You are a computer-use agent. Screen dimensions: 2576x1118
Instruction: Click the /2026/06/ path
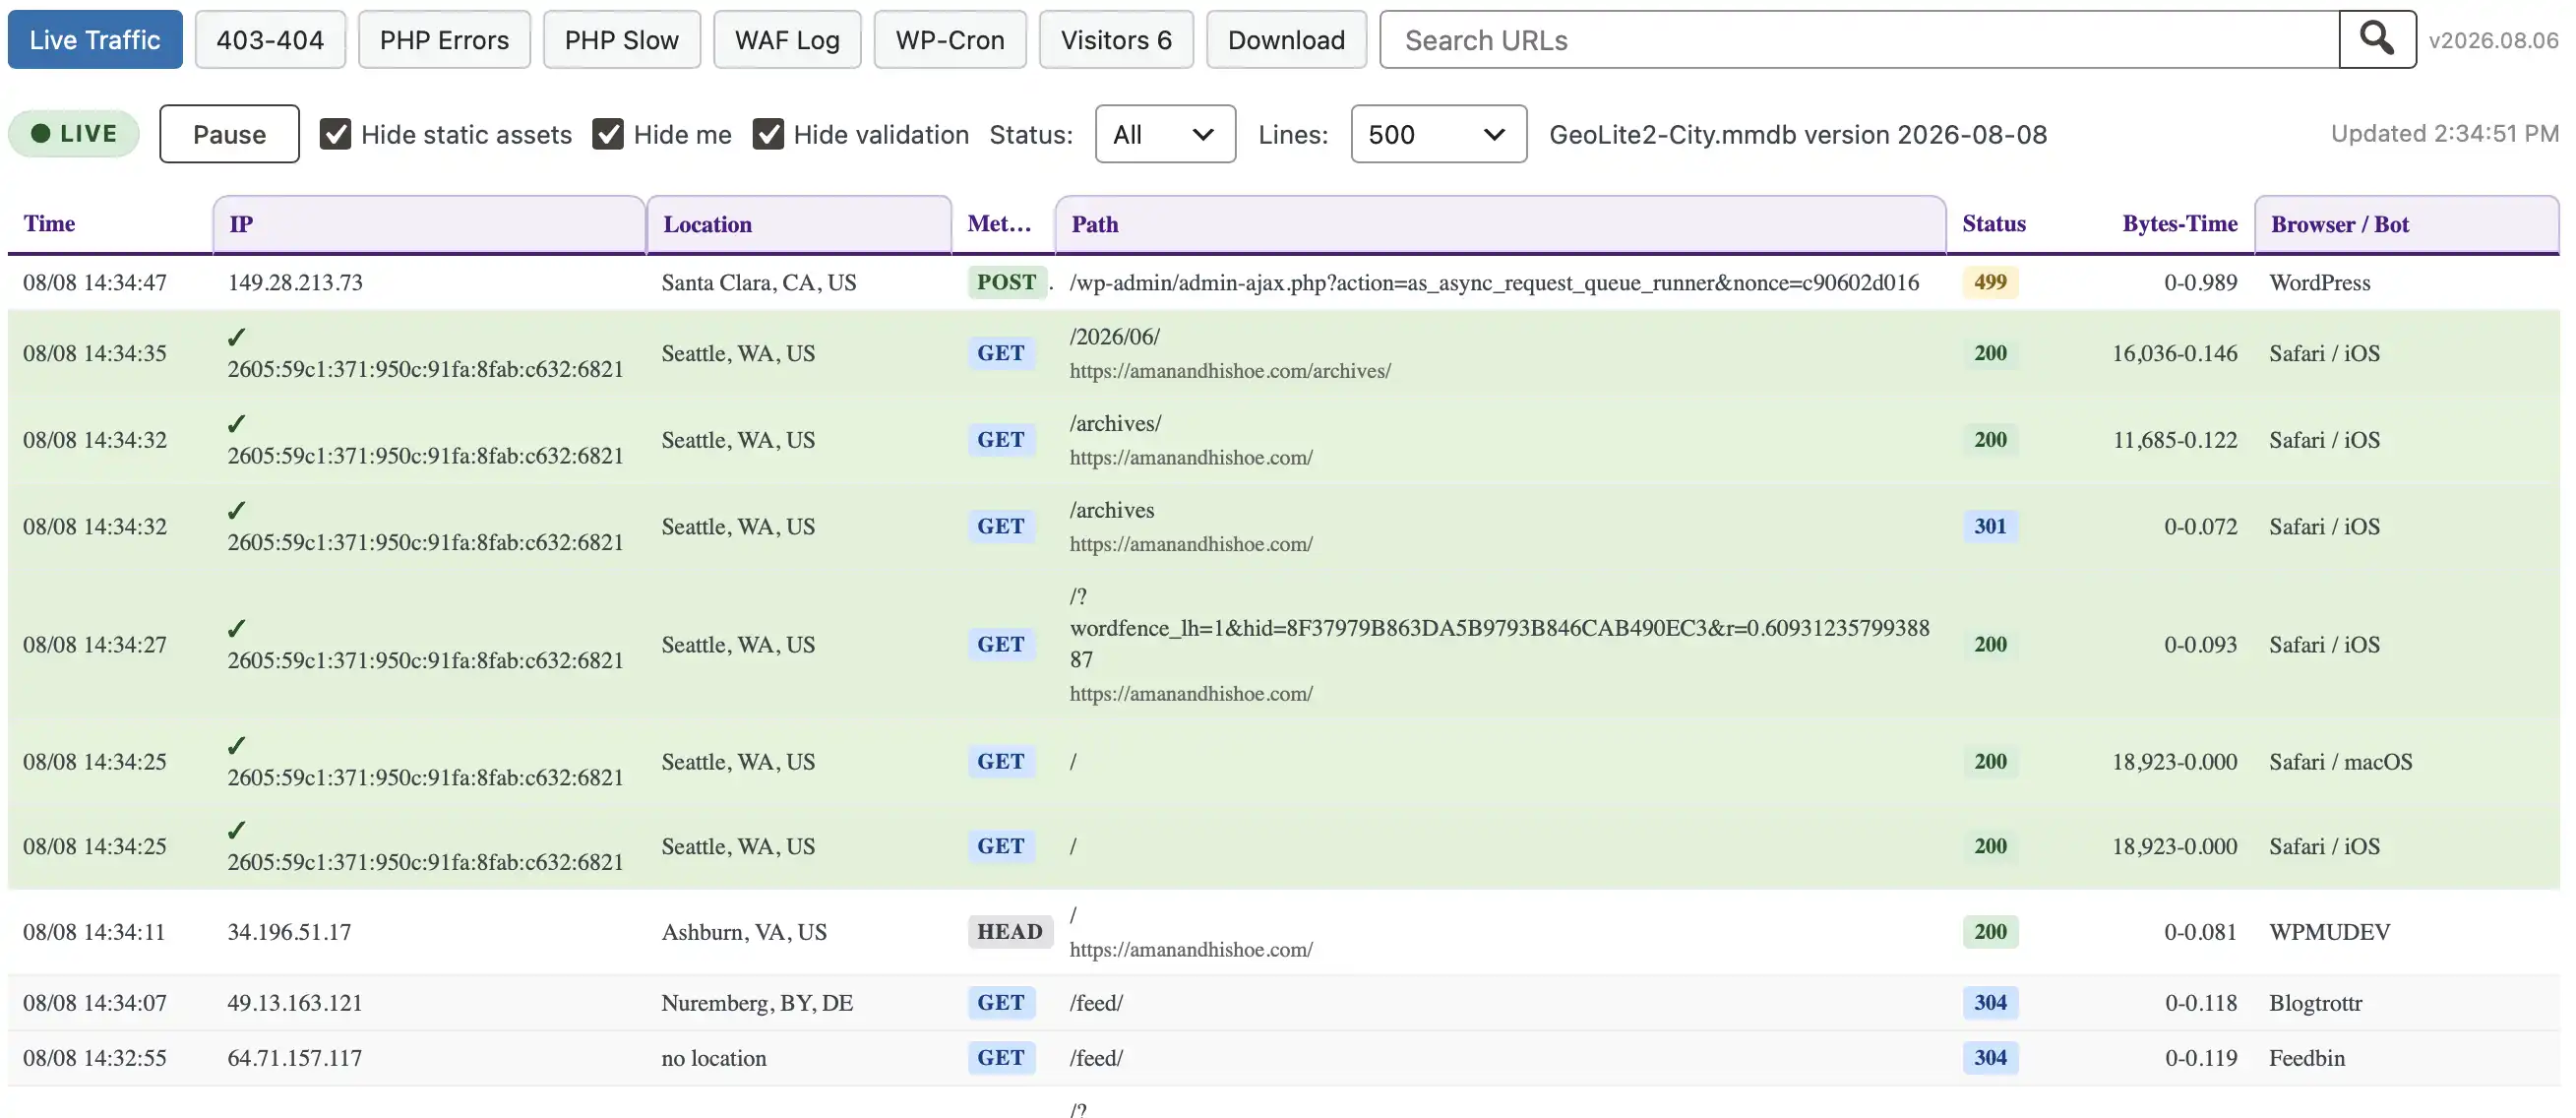coord(1115,337)
